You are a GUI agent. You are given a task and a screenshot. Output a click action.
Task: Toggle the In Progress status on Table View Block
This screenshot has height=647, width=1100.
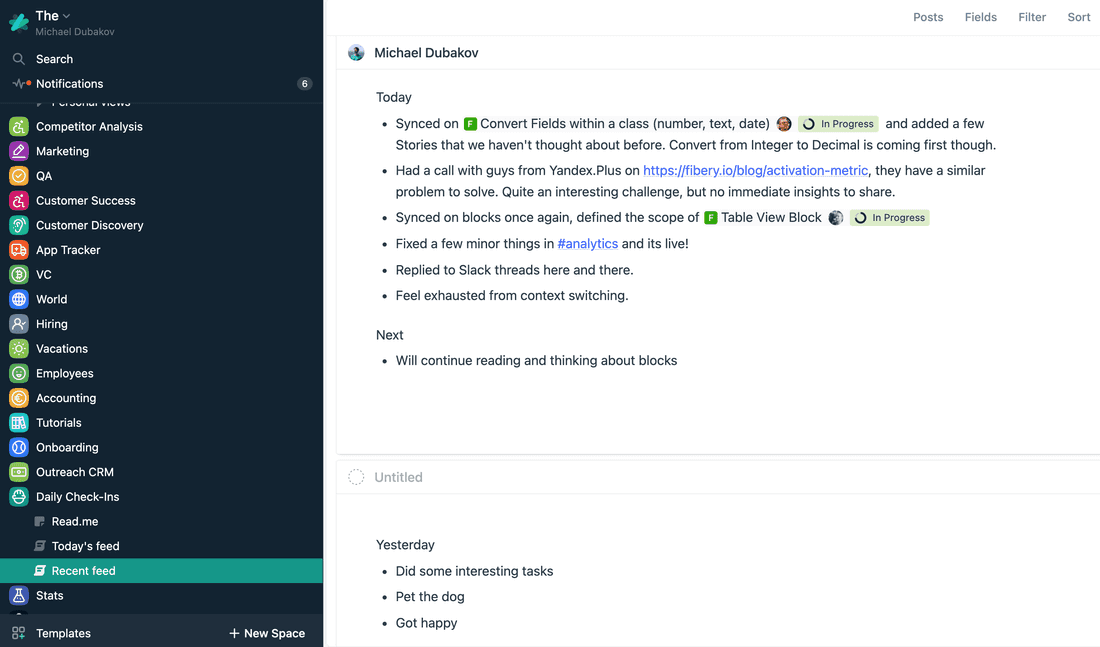coord(889,217)
